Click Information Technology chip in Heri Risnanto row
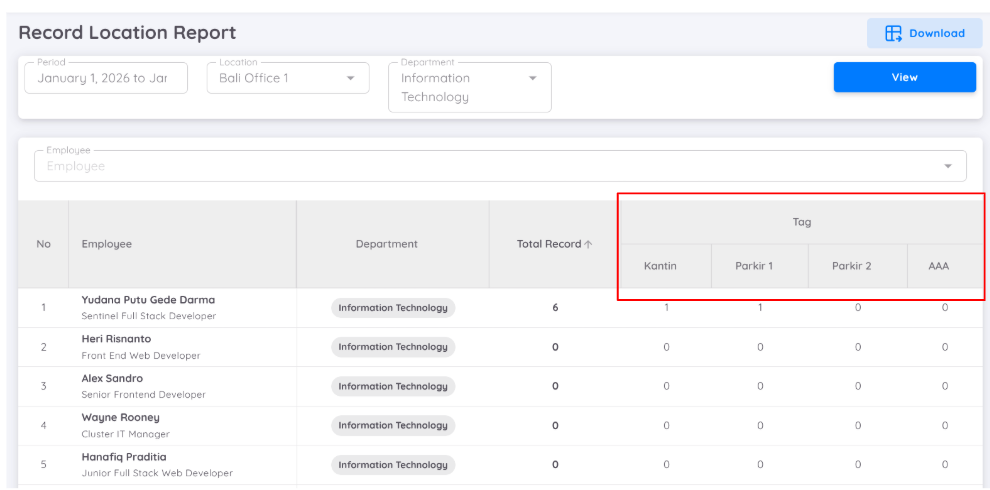The image size is (990, 490). click(393, 347)
